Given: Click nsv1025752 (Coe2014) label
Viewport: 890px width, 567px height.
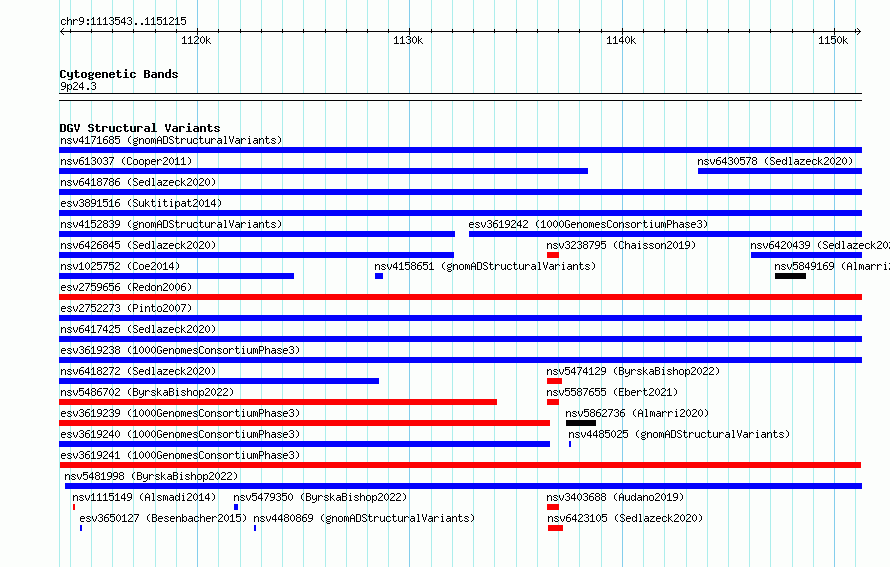Looking at the screenshot, I should 120,266.
